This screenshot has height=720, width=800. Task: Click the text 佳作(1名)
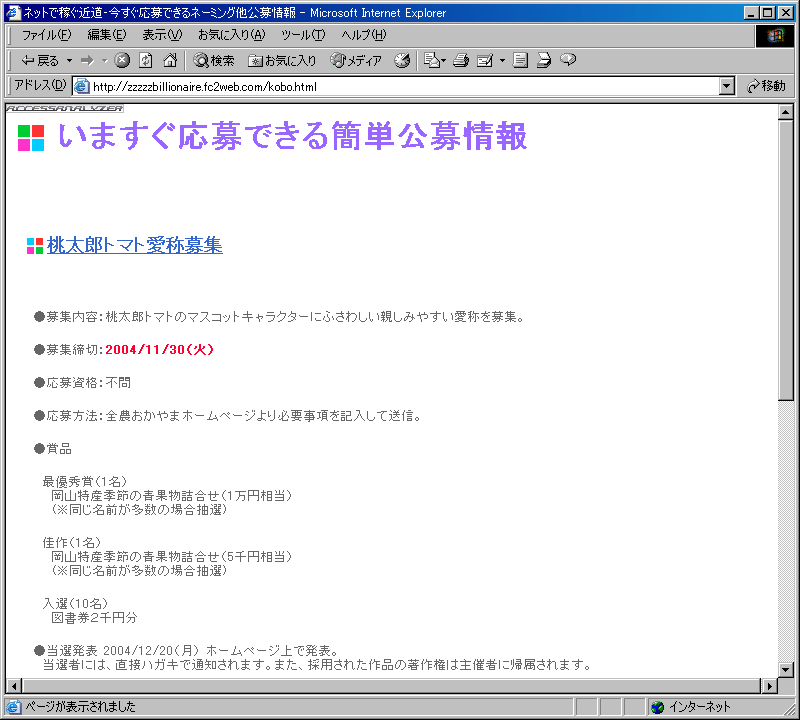[72, 542]
